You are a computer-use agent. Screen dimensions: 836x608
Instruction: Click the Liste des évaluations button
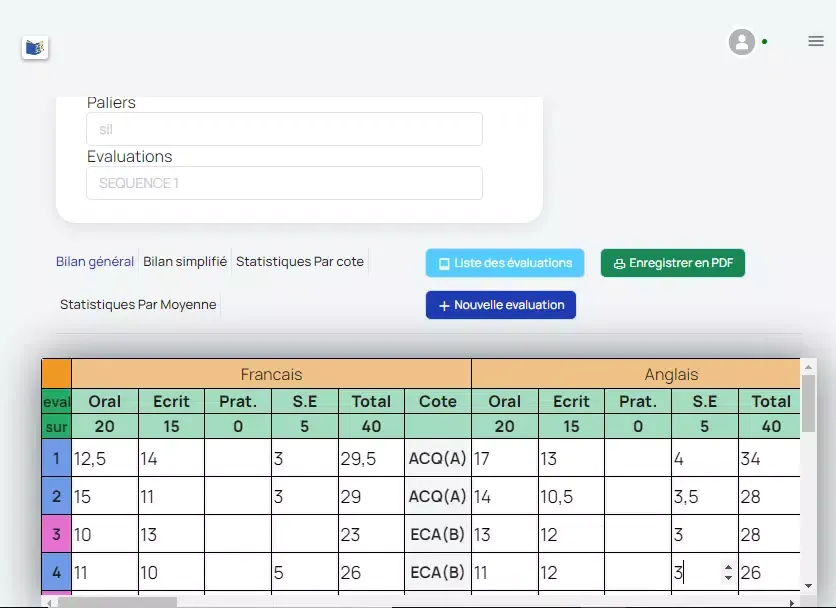pos(504,263)
